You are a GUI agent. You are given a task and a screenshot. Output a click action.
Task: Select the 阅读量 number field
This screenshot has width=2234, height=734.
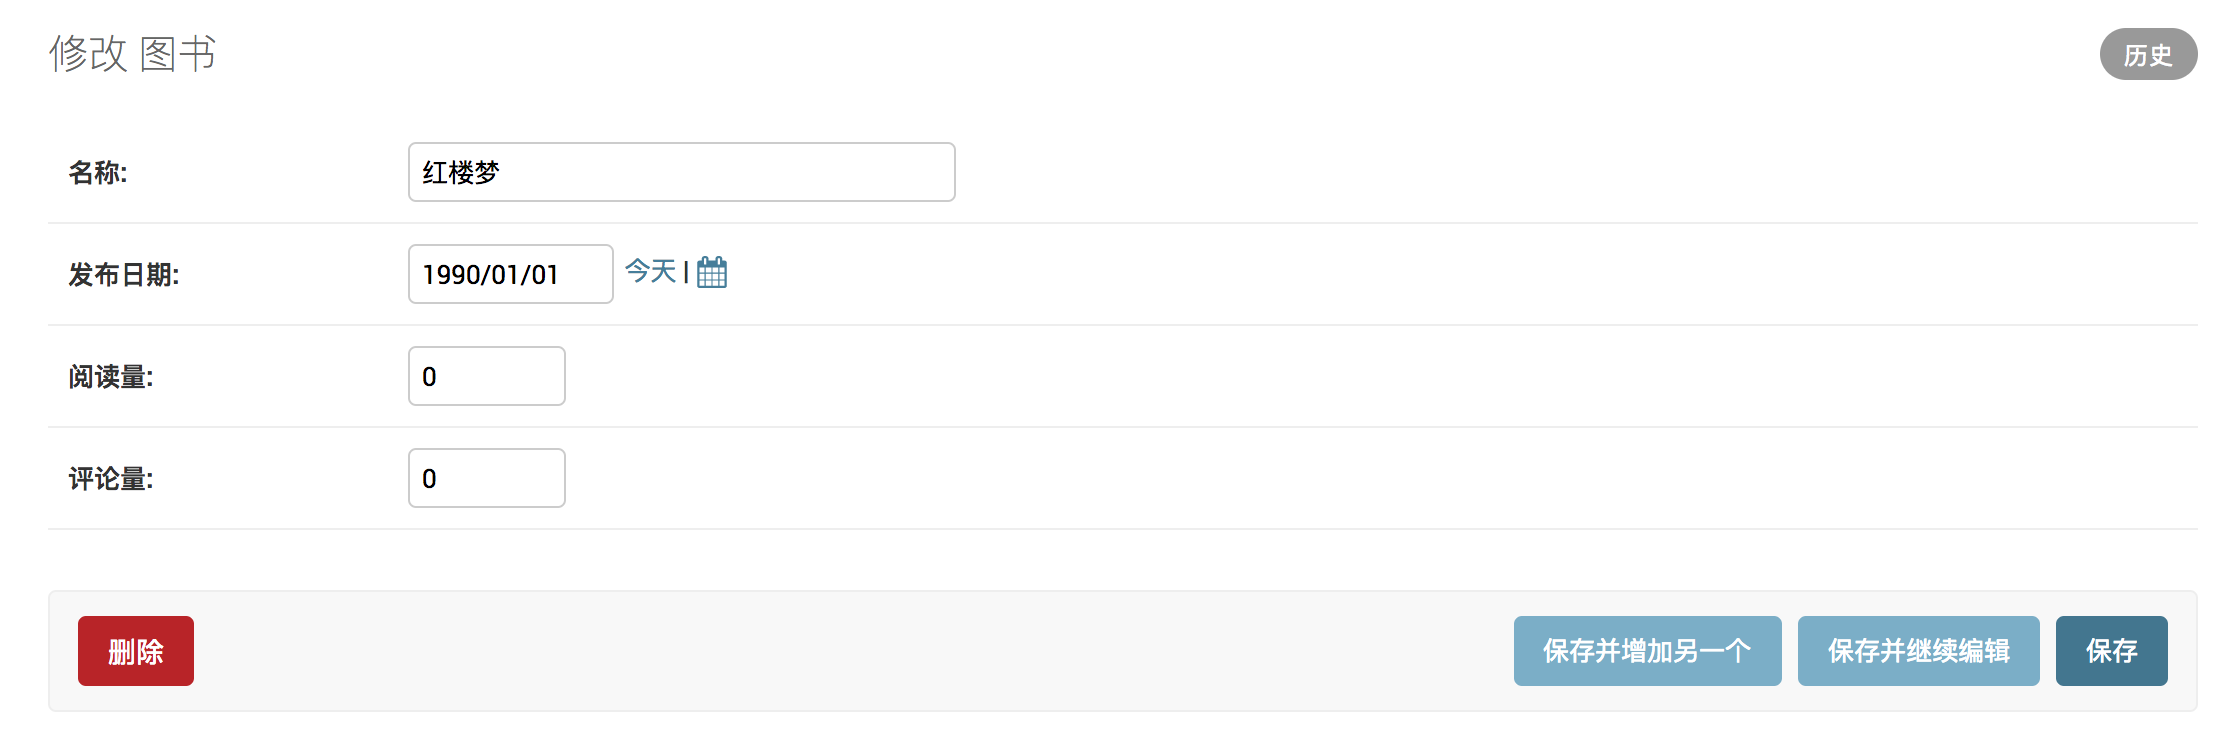click(486, 376)
